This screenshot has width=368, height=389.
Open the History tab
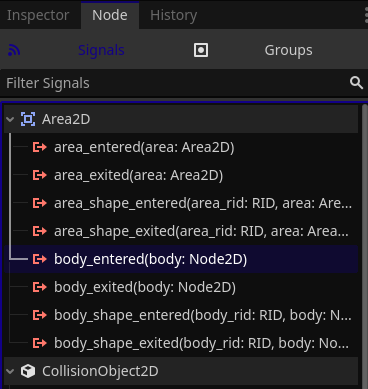174,15
